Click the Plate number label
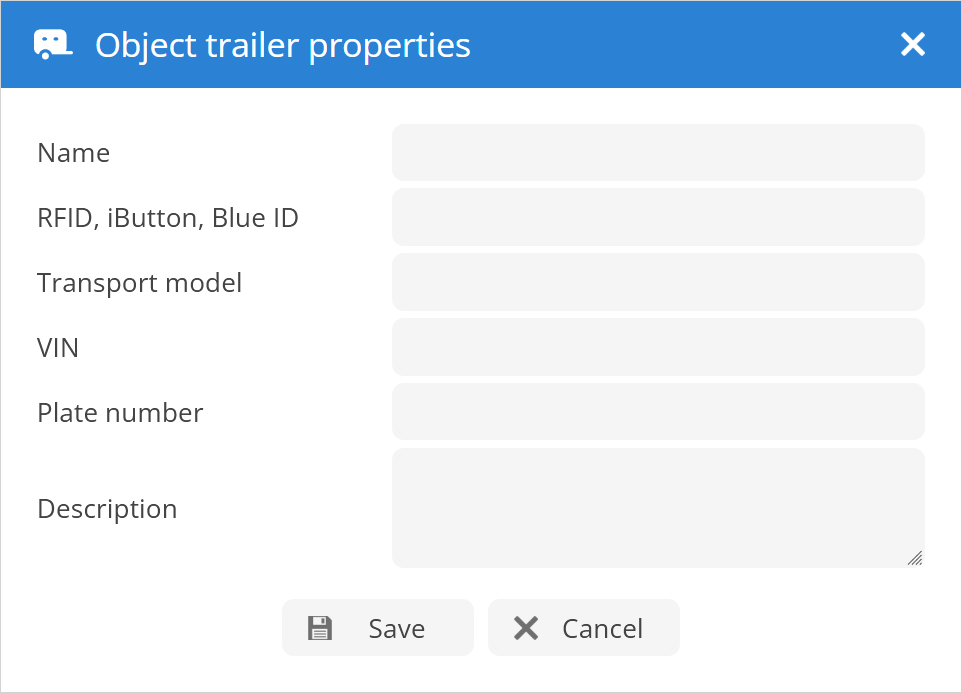Image resolution: width=962 pixels, height=693 pixels. coord(120,413)
